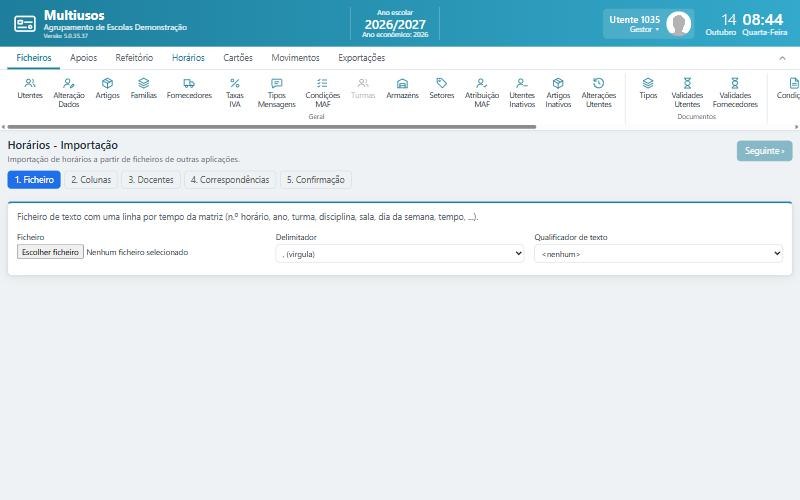Viewport: 800px width, 500px height.
Task: Click the 08:44 clock display
Action: 762,19
